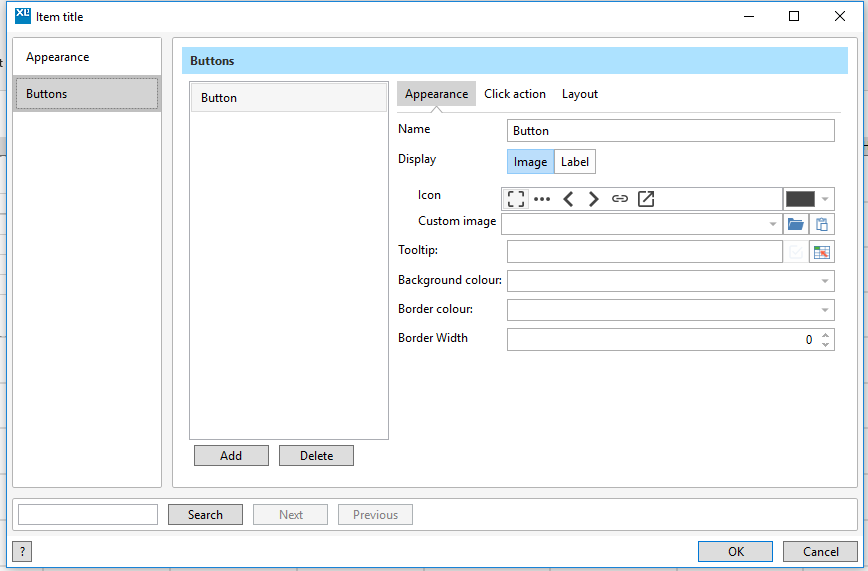Open help with the question mark button
The height and width of the screenshot is (571, 868).
pos(22,552)
